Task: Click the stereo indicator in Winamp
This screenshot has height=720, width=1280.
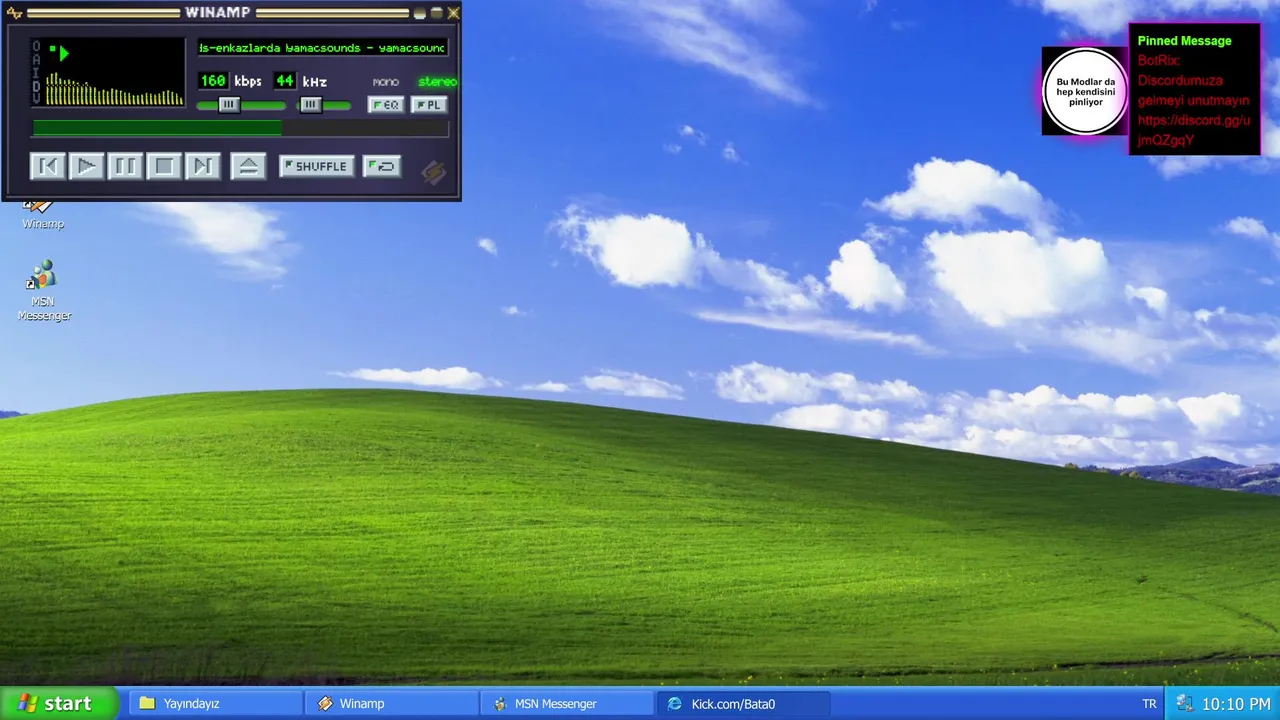Action: click(437, 82)
